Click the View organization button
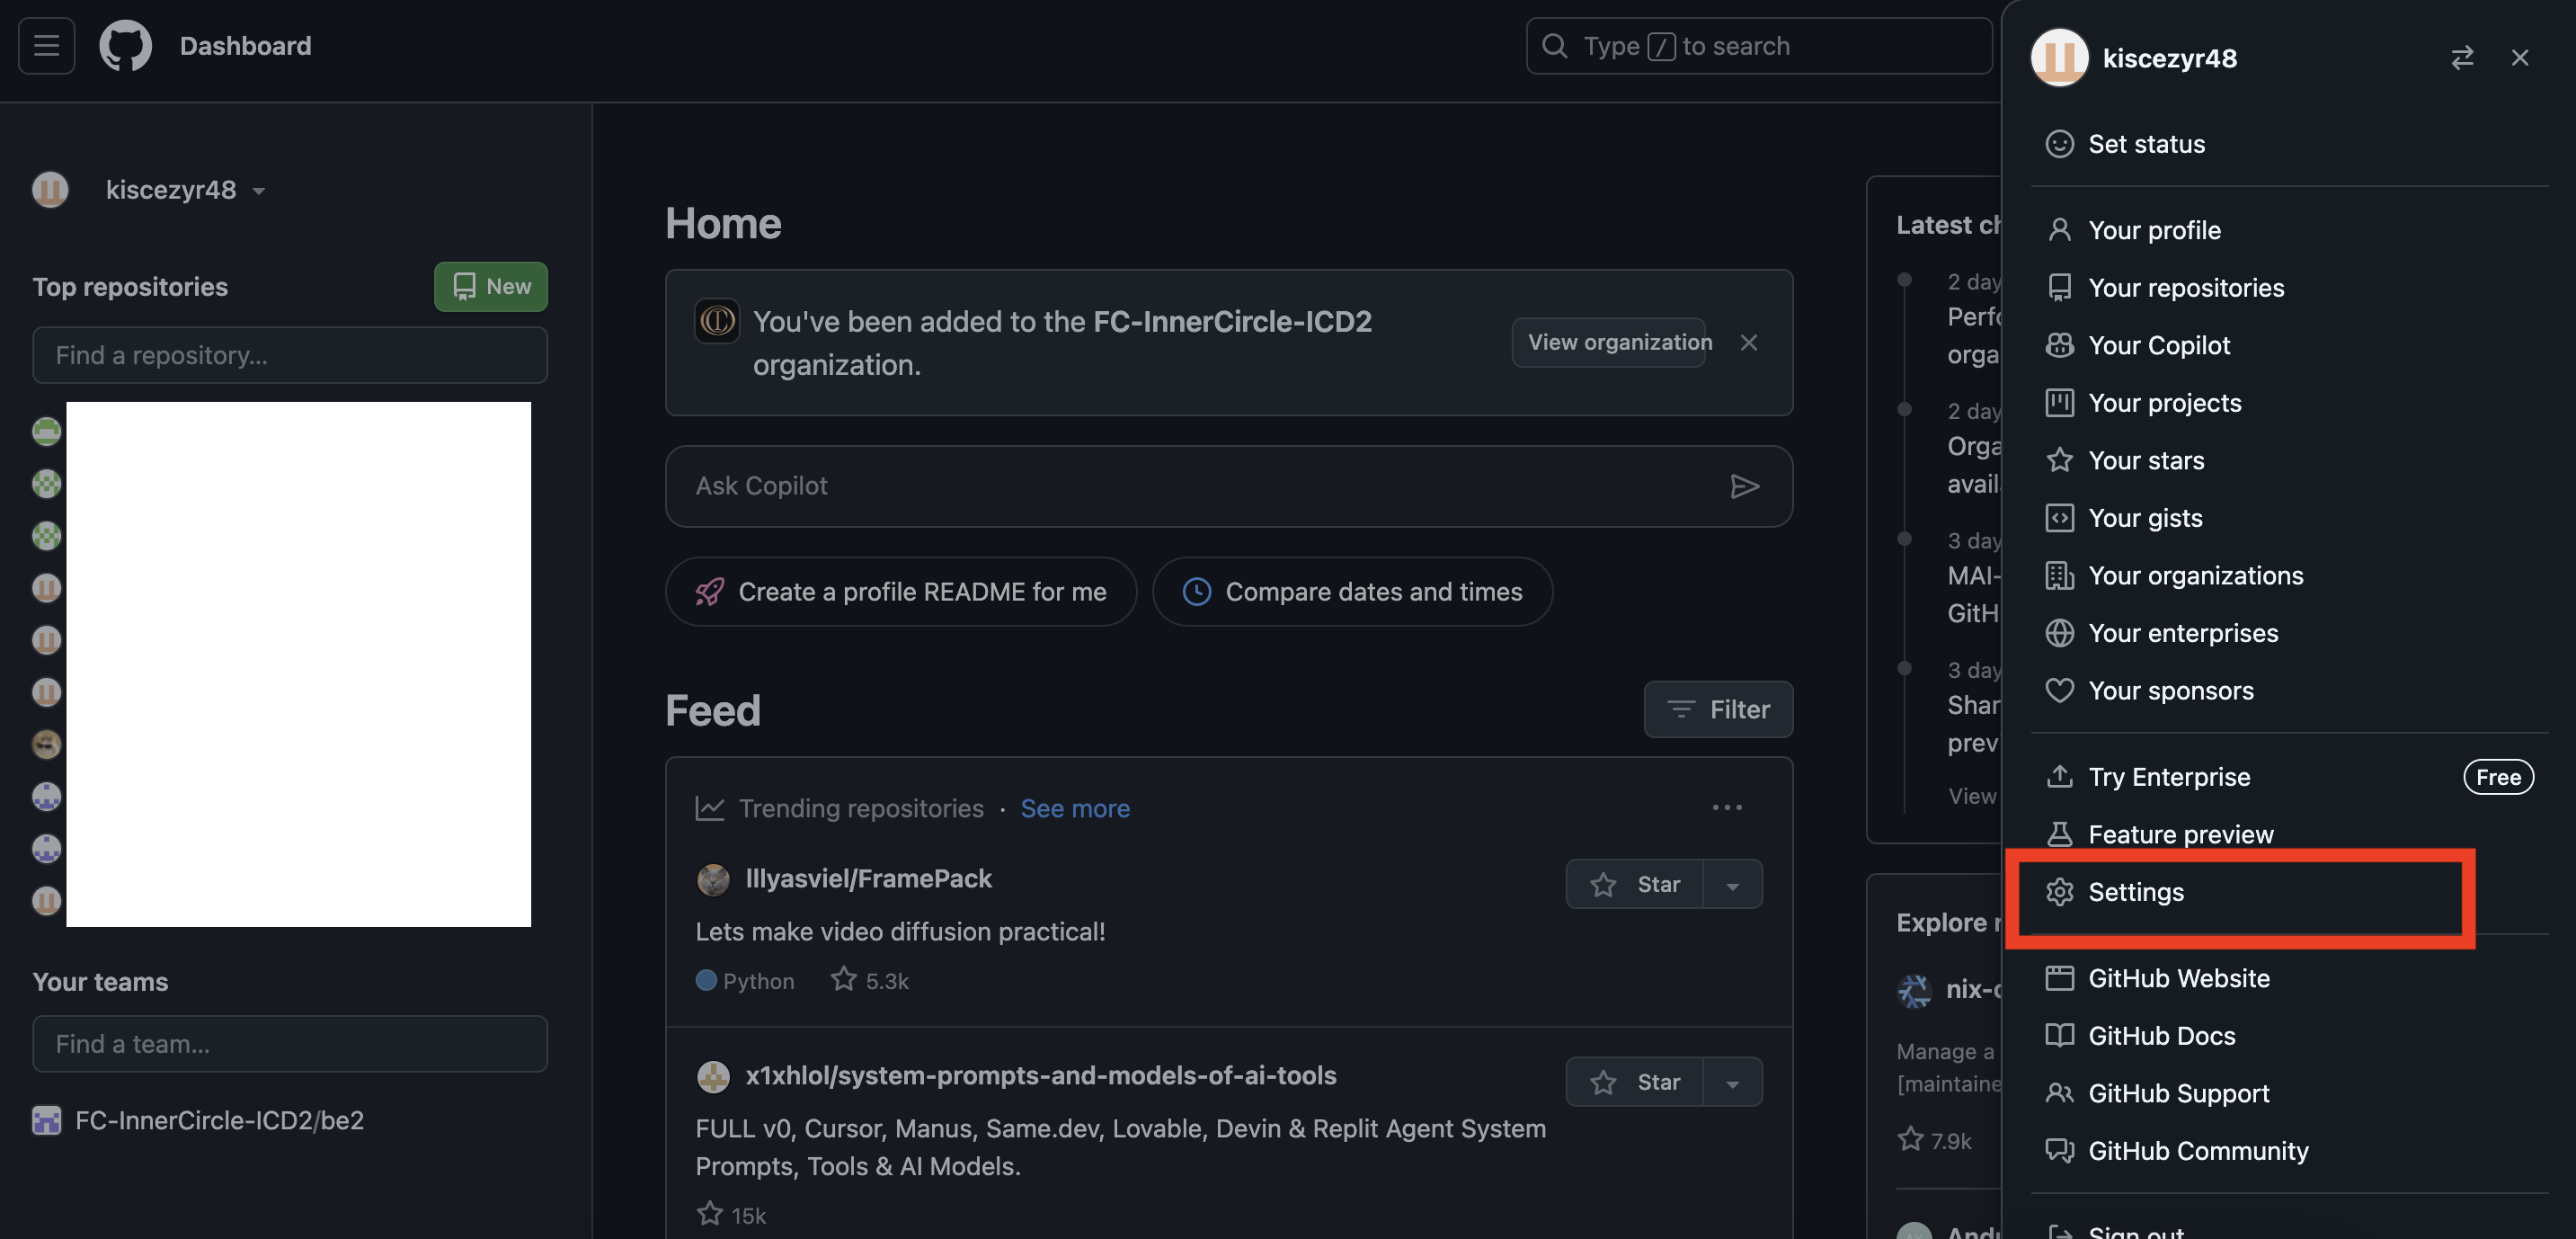 1608,343
